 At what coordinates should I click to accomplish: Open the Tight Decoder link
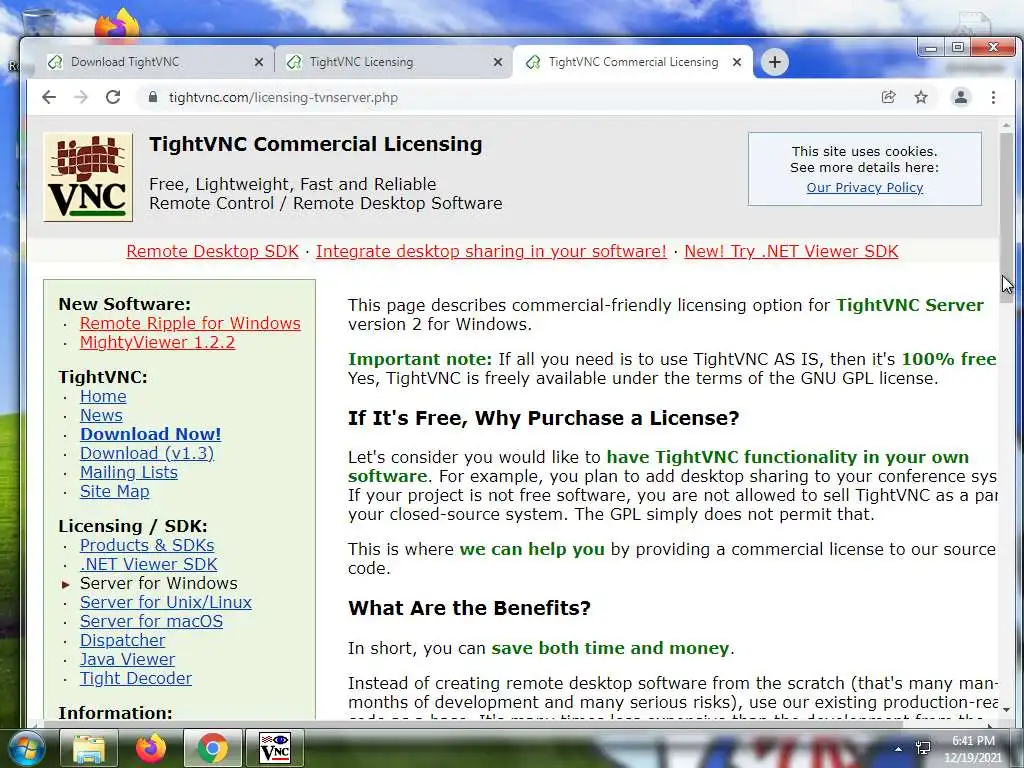click(x=136, y=678)
